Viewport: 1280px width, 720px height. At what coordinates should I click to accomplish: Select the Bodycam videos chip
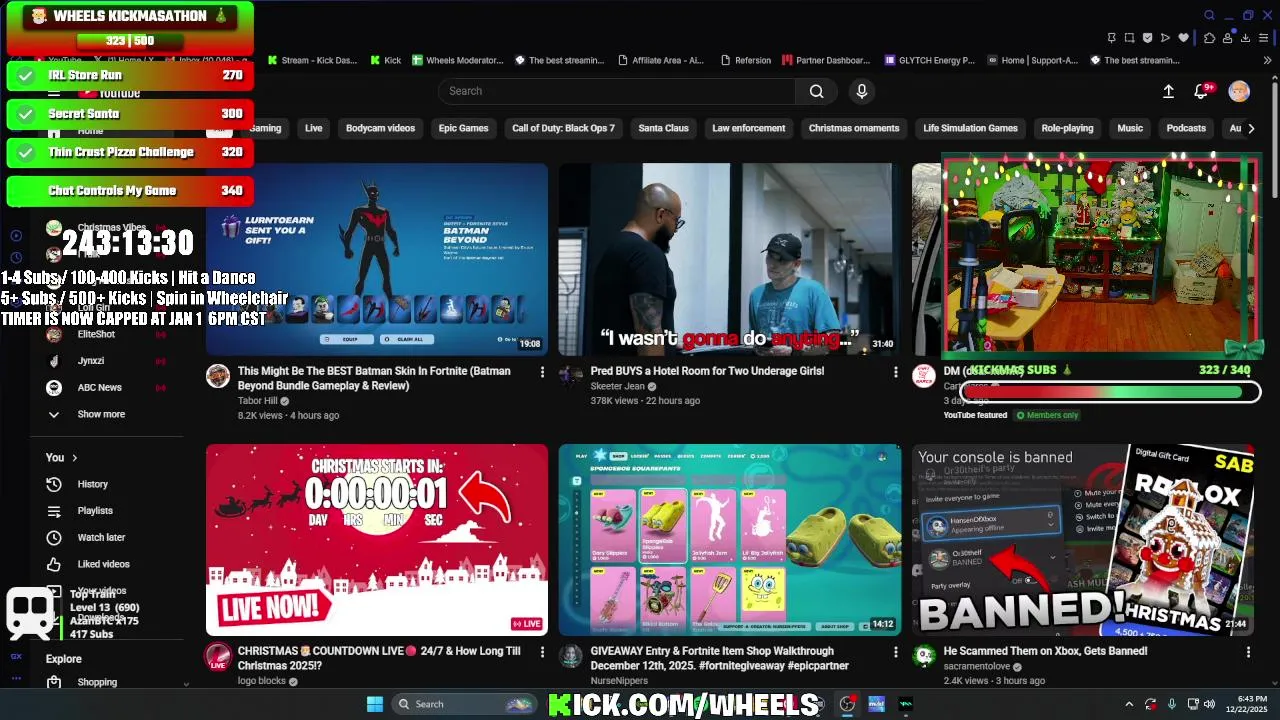[x=380, y=128]
